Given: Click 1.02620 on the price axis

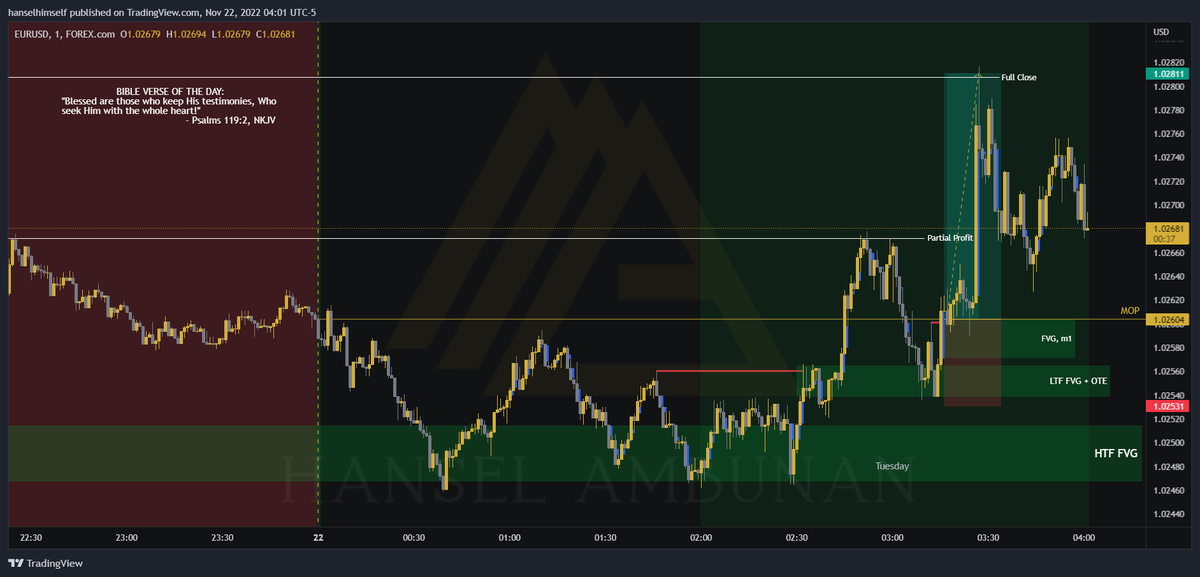Looking at the screenshot, I should (x=1167, y=300).
